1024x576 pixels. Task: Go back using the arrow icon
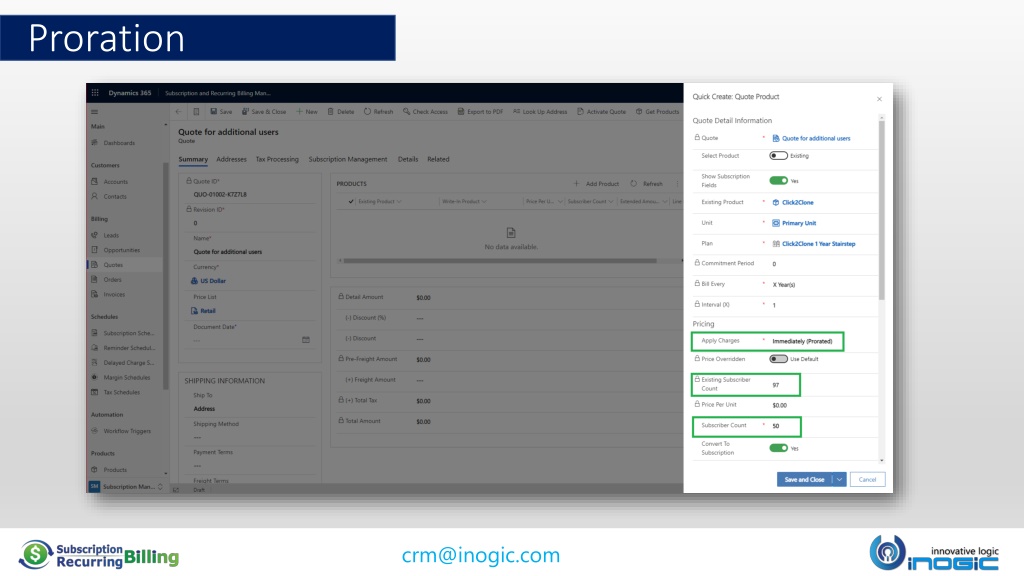coord(178,112)
